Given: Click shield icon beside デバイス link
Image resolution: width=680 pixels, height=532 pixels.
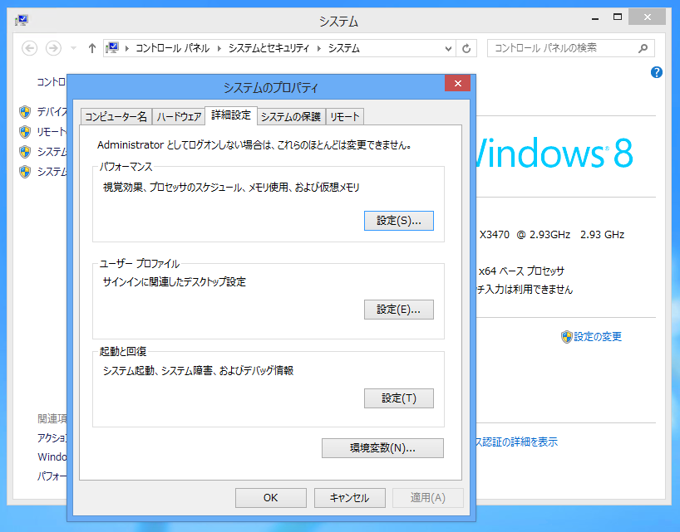Looking at the screenshot, I should [25, 112].
